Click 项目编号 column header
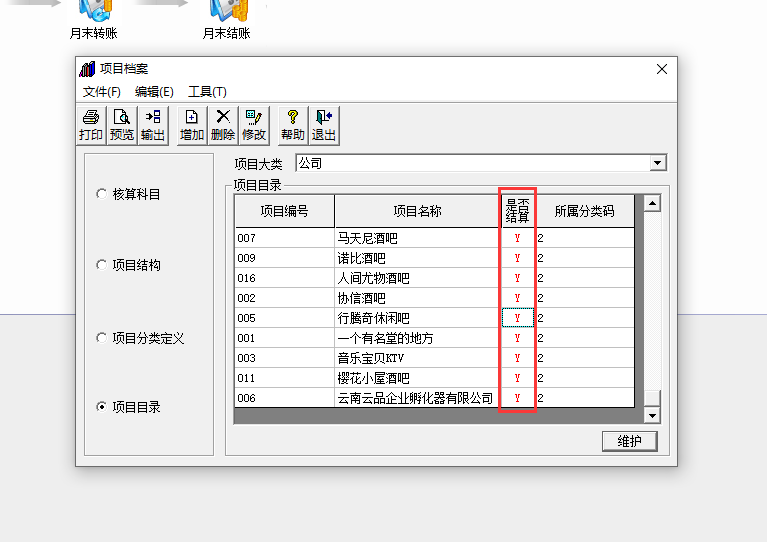The image size is (767, 542). pos(285,211)
